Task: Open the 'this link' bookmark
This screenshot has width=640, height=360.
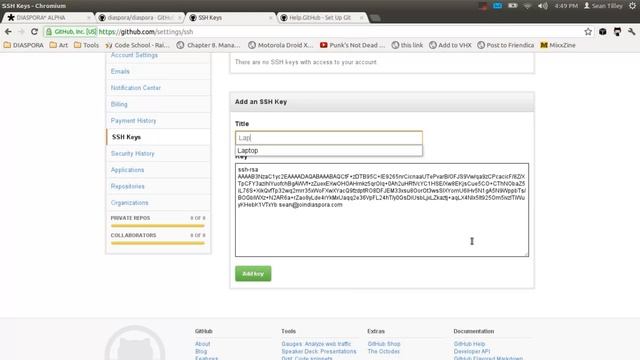Action: pyautogui.click(x=407, y=45)
